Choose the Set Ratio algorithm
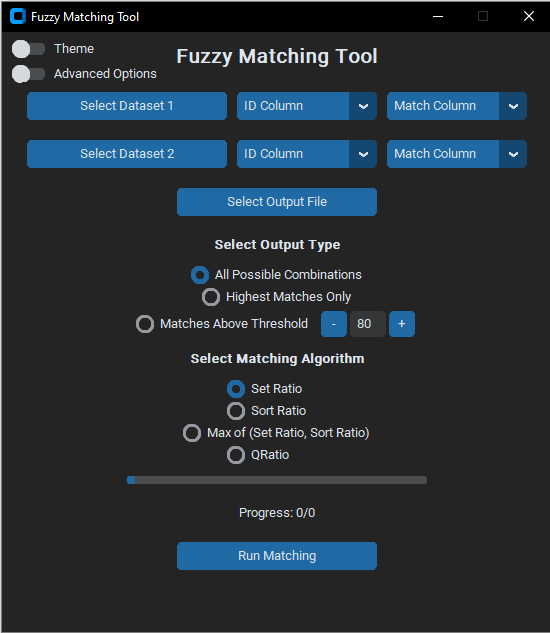 [x=236, y=389]
